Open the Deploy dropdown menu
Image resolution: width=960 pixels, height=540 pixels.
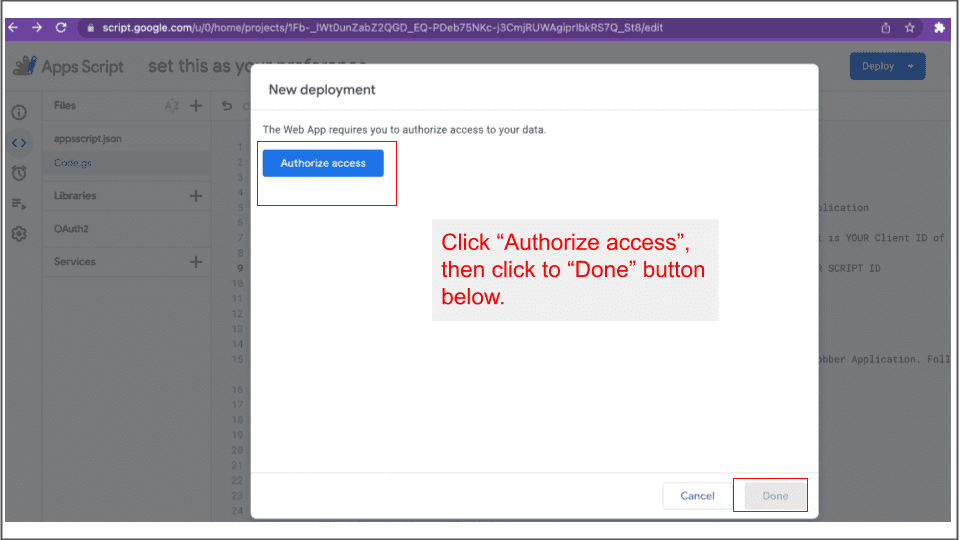887,67
